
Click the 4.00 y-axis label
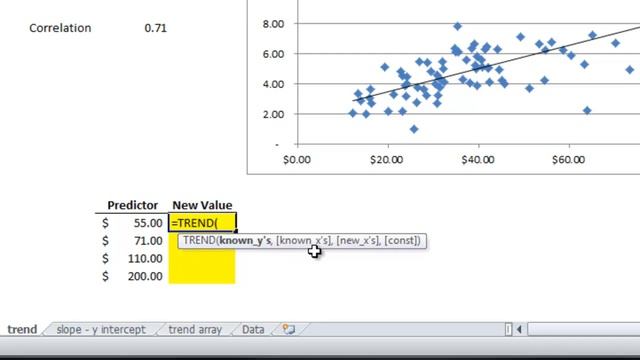[x=273, y=84]
